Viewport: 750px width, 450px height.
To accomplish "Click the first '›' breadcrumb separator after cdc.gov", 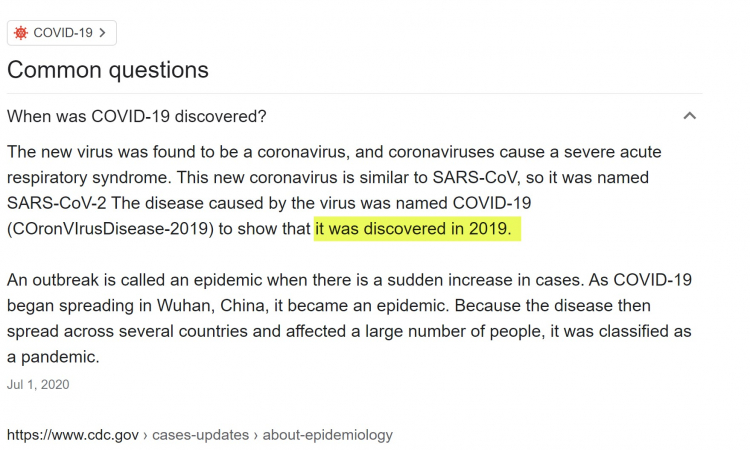I will coord(145,435).
